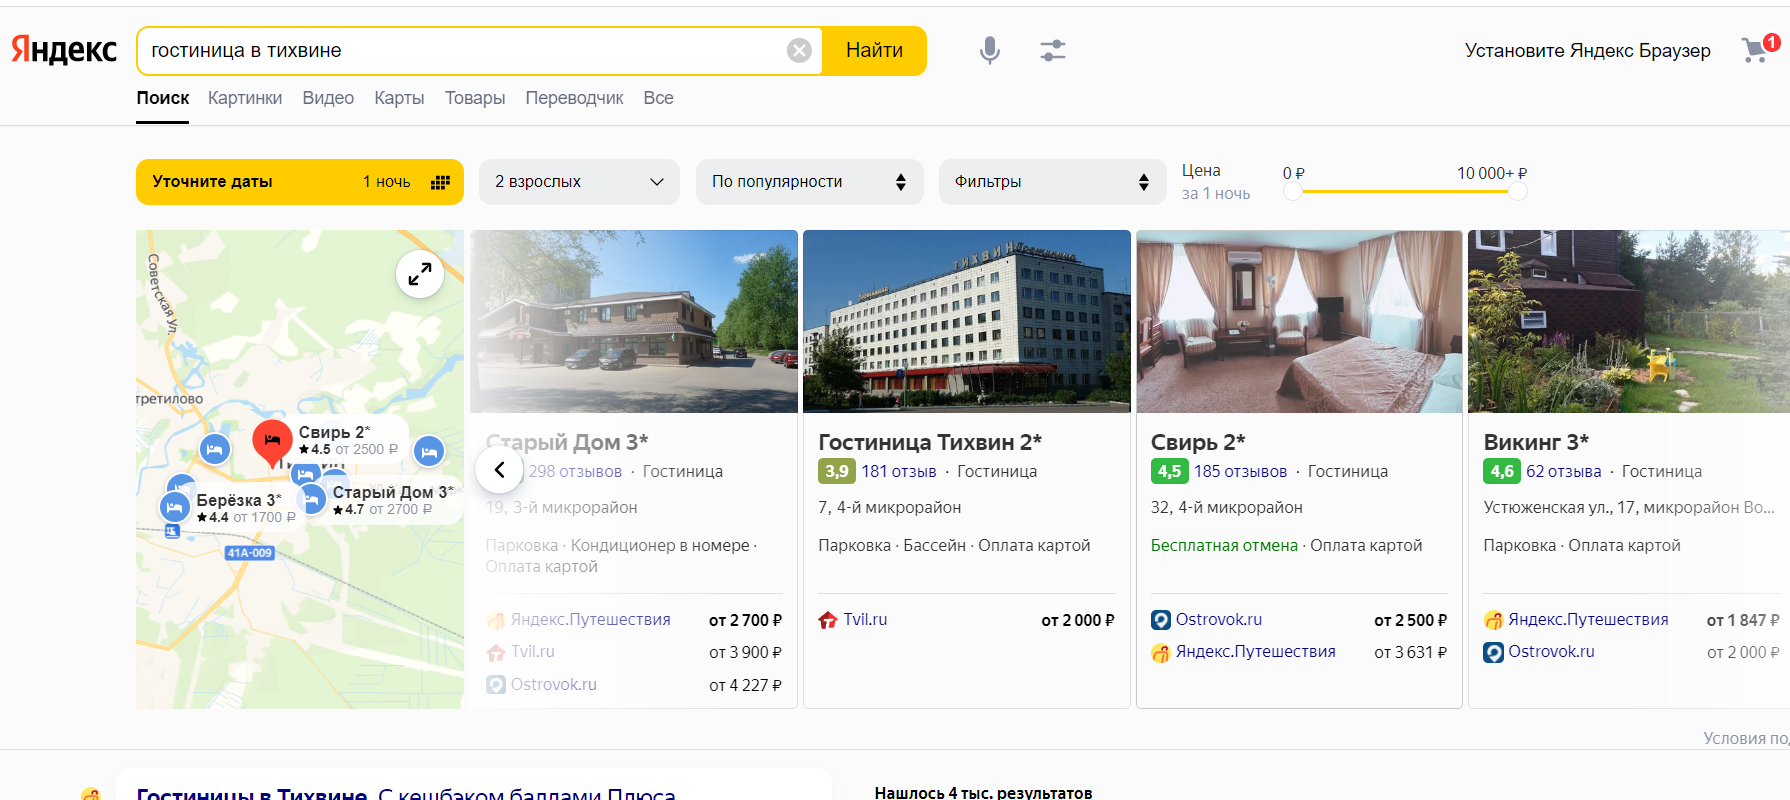Click Ostrovok.ru link in Викинг 3* card
The height and width of the screenshot is (800, 1790).
coord(1551,652)
